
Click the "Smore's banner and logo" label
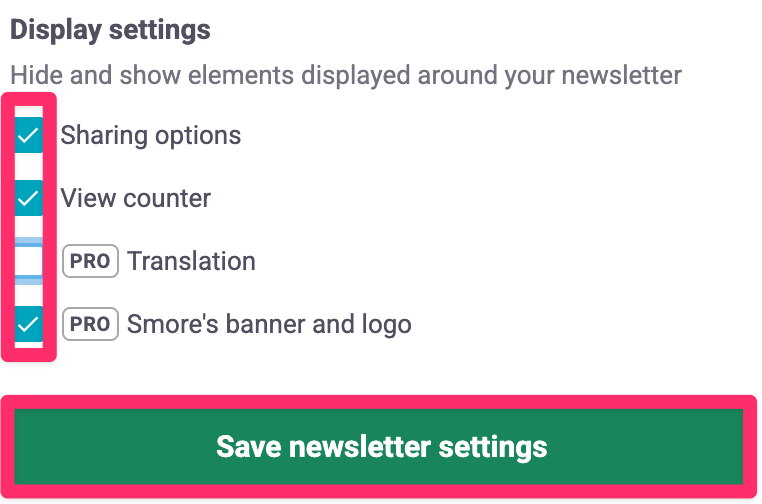point(269,324)
